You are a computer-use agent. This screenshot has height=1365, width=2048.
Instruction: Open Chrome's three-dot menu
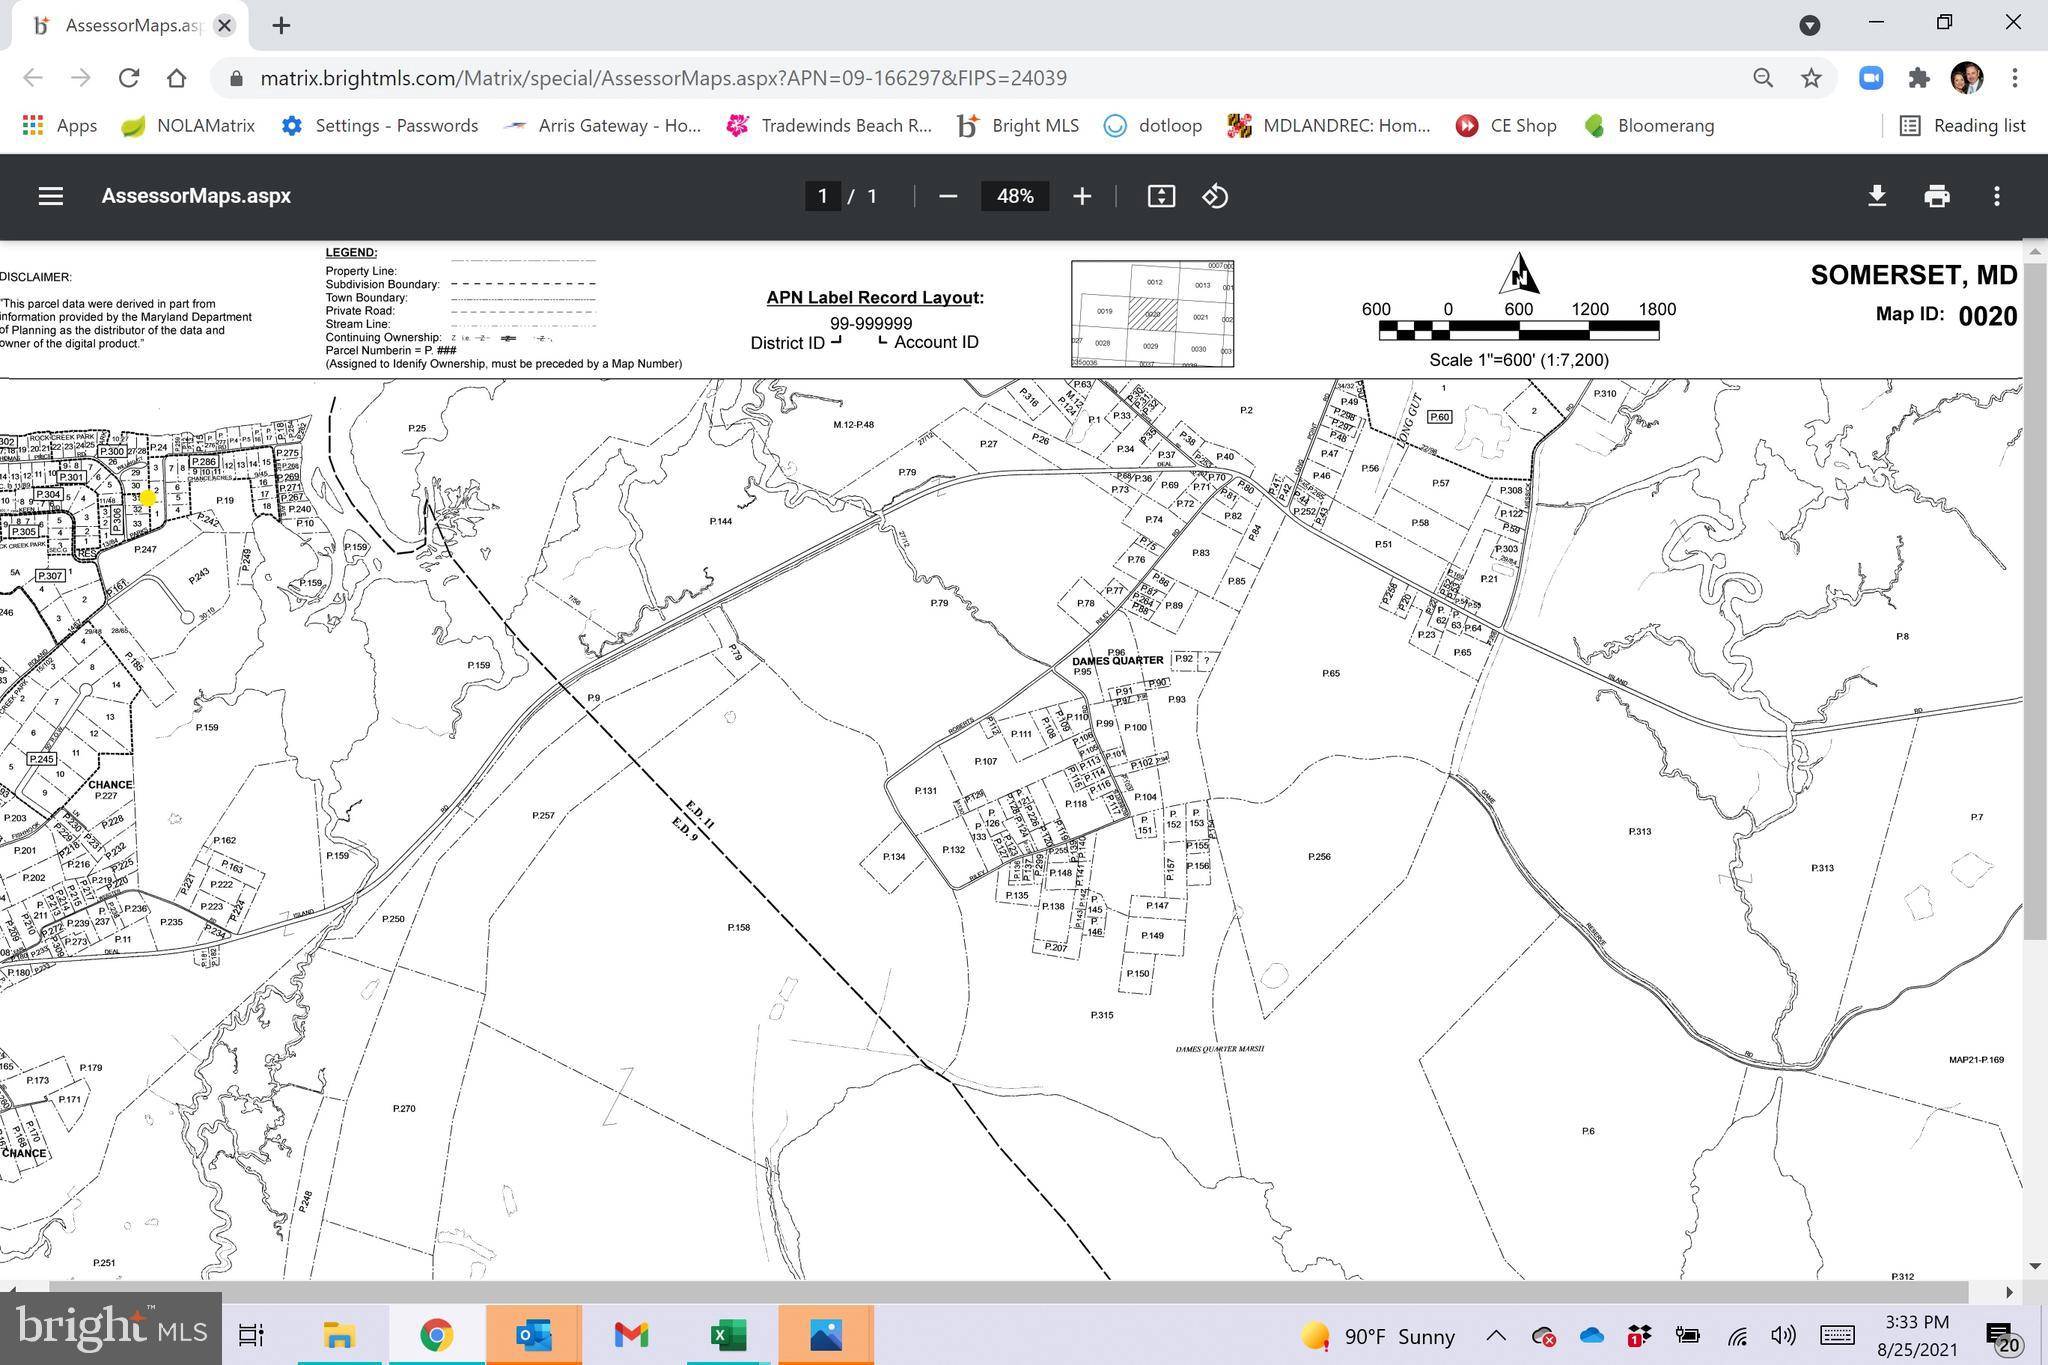(x=2015, y=78)
